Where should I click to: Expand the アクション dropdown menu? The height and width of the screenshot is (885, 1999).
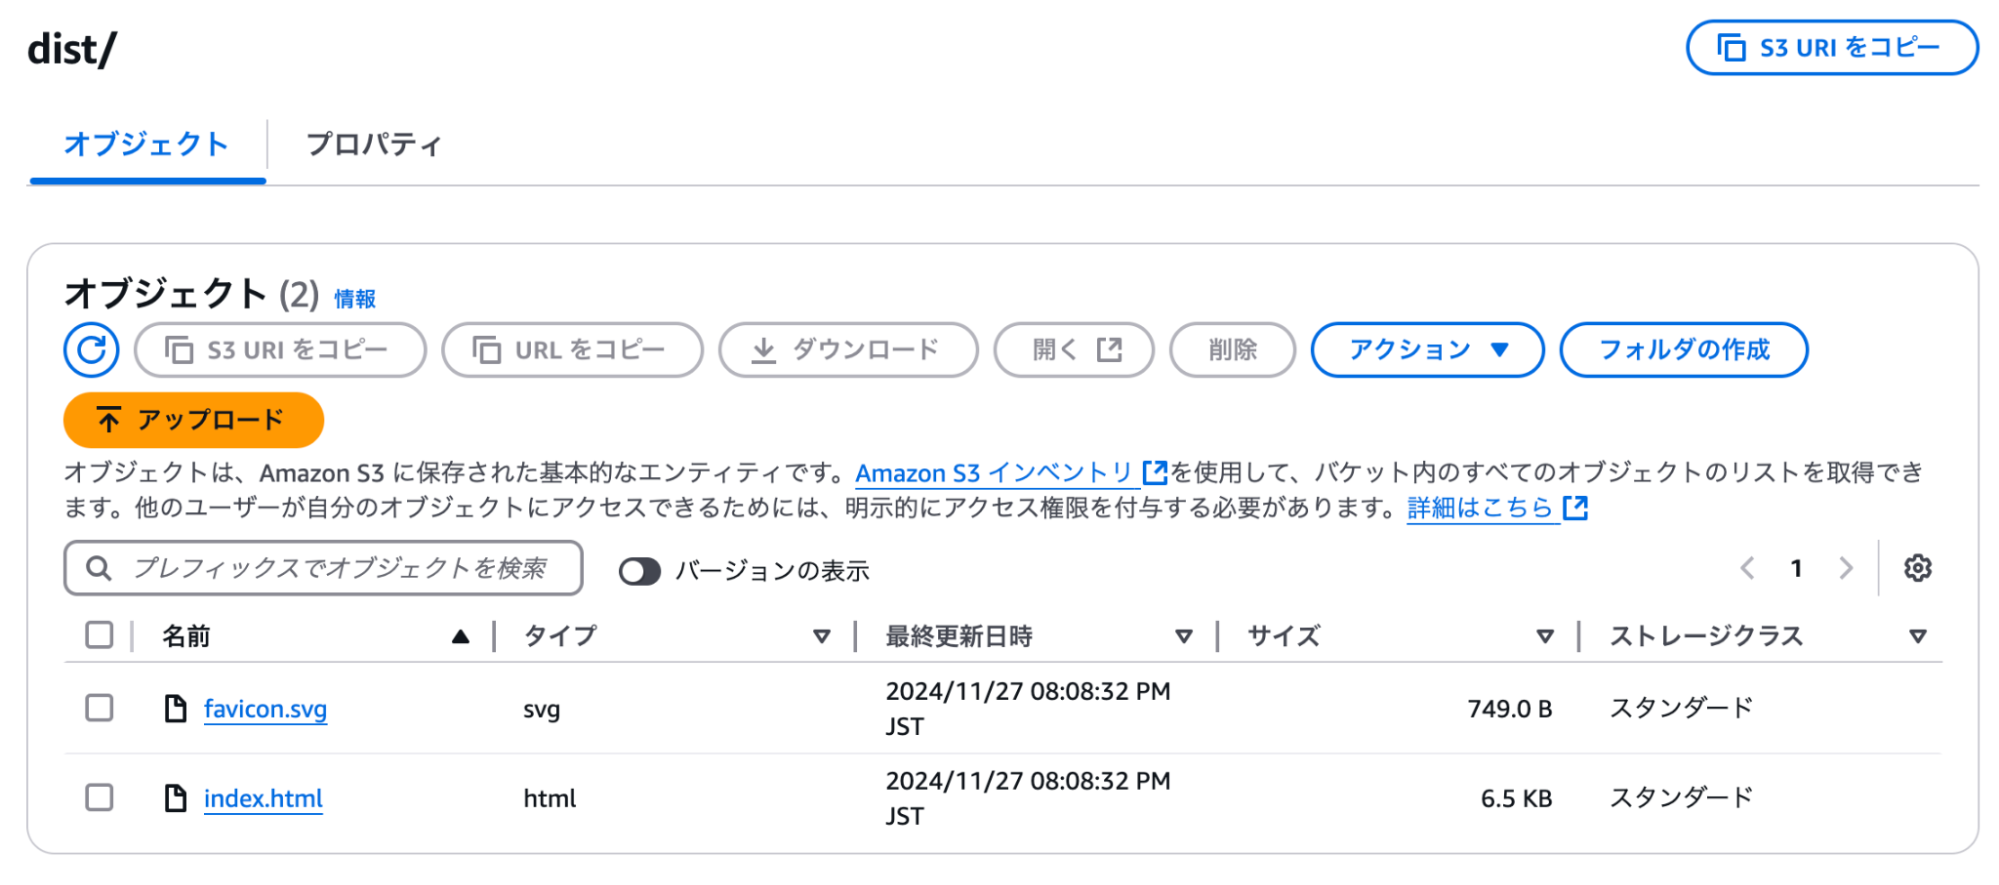(x=1427, y=350)
